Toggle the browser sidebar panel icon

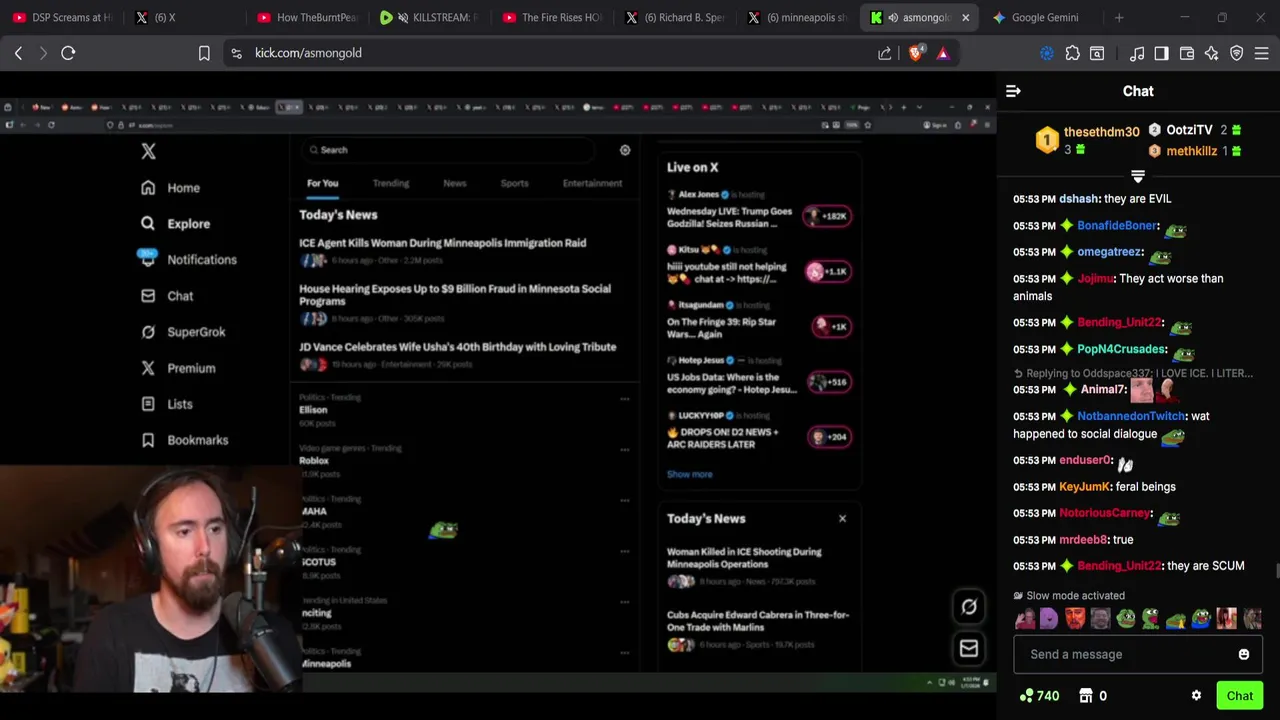(1161, 53)
